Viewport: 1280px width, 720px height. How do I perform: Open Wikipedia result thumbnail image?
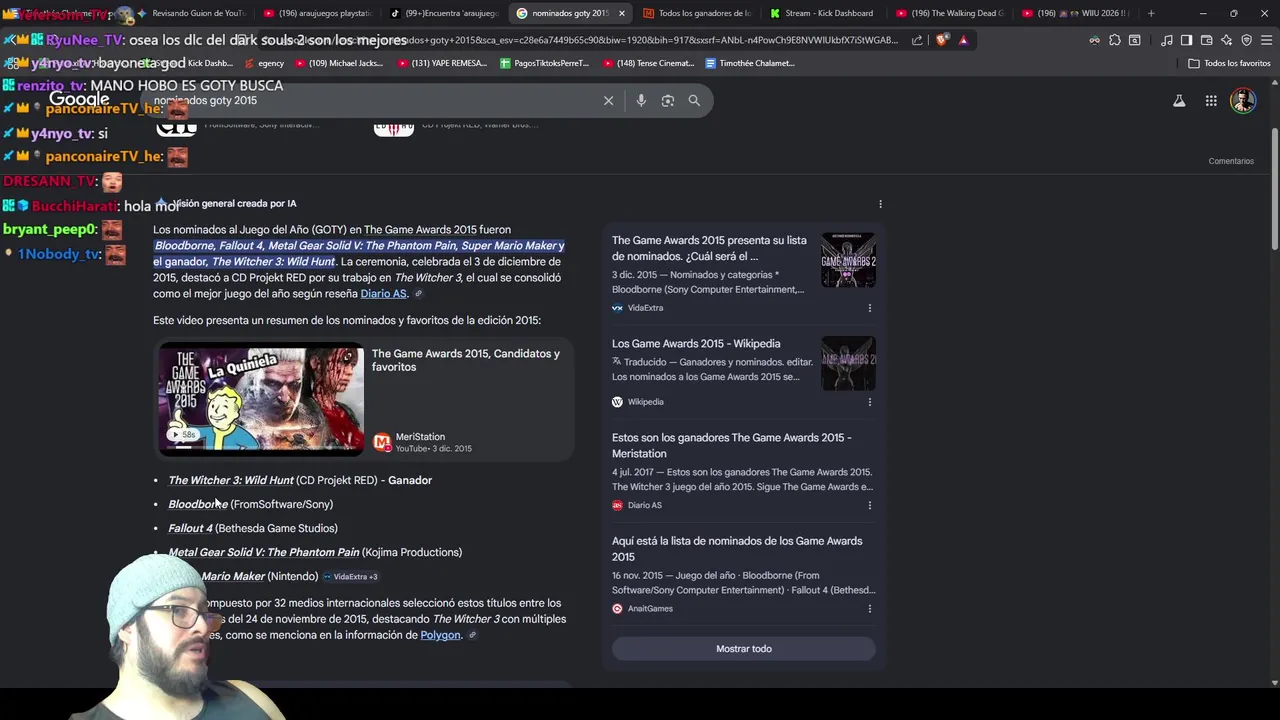click(848, 364)
